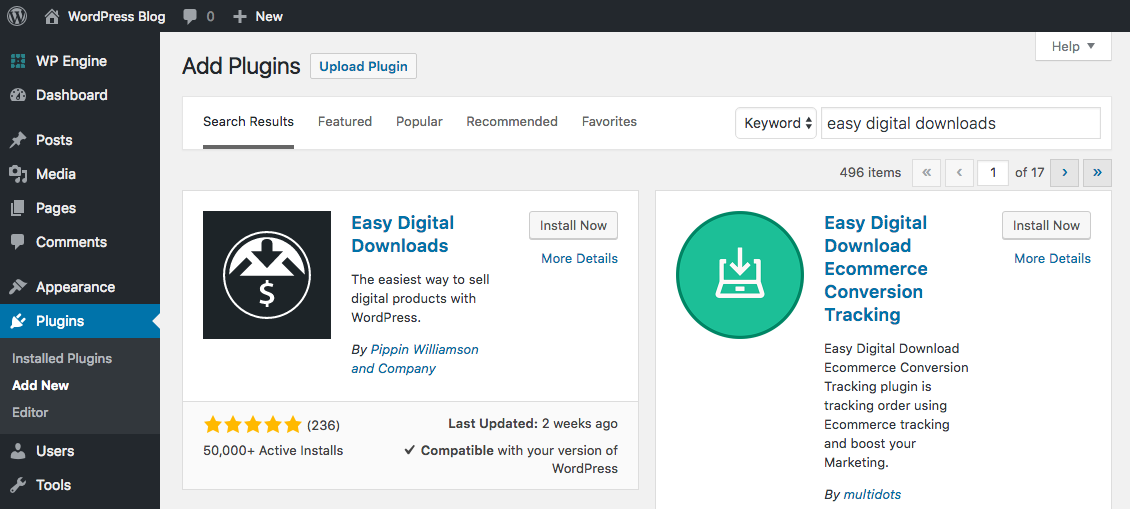The width and height of the screenshot is (1130, 509).
Task: Click the Users person icon
Action: (18, 451)
